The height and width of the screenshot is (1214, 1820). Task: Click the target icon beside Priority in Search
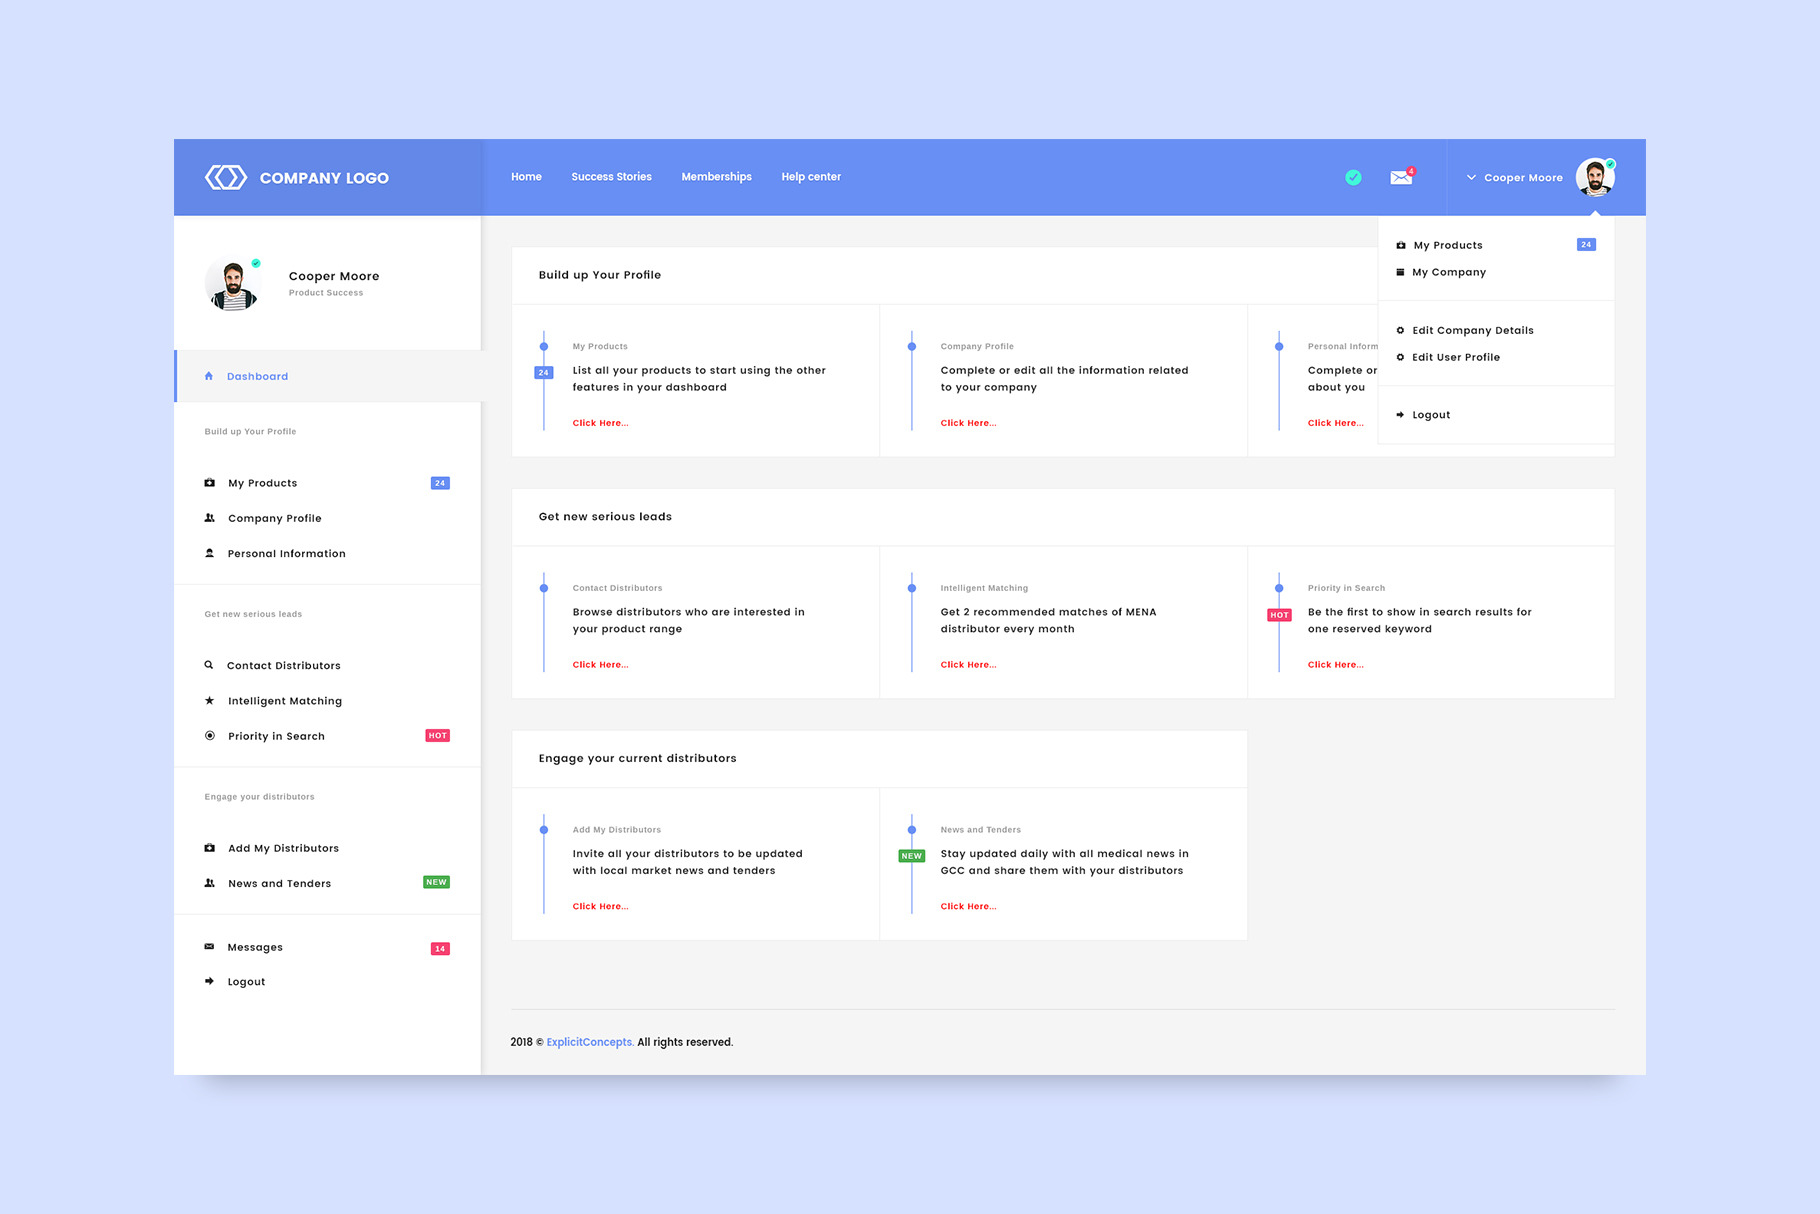point(209,736)
